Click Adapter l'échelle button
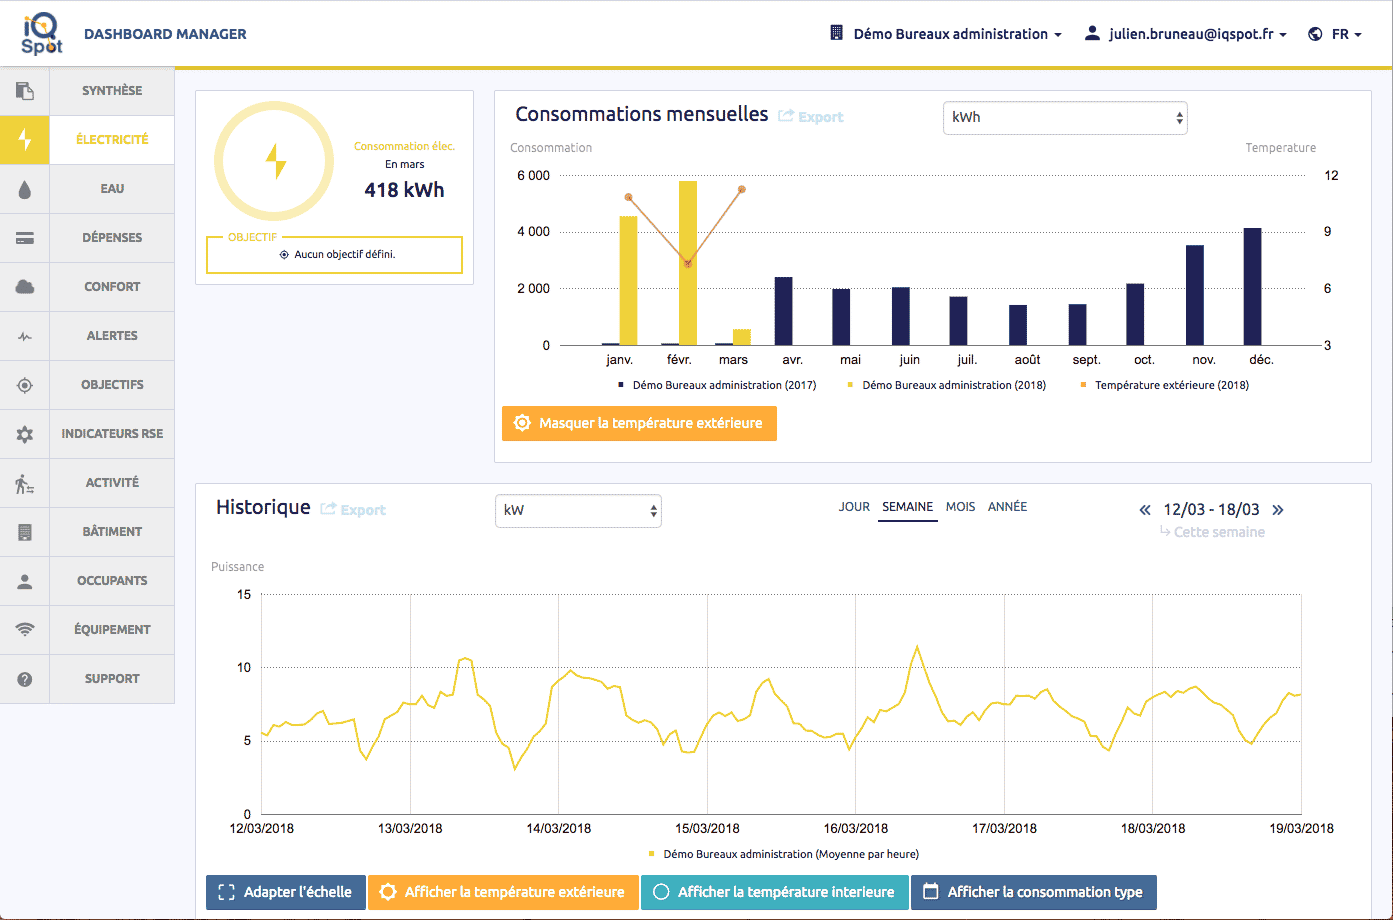 (286, 892)
